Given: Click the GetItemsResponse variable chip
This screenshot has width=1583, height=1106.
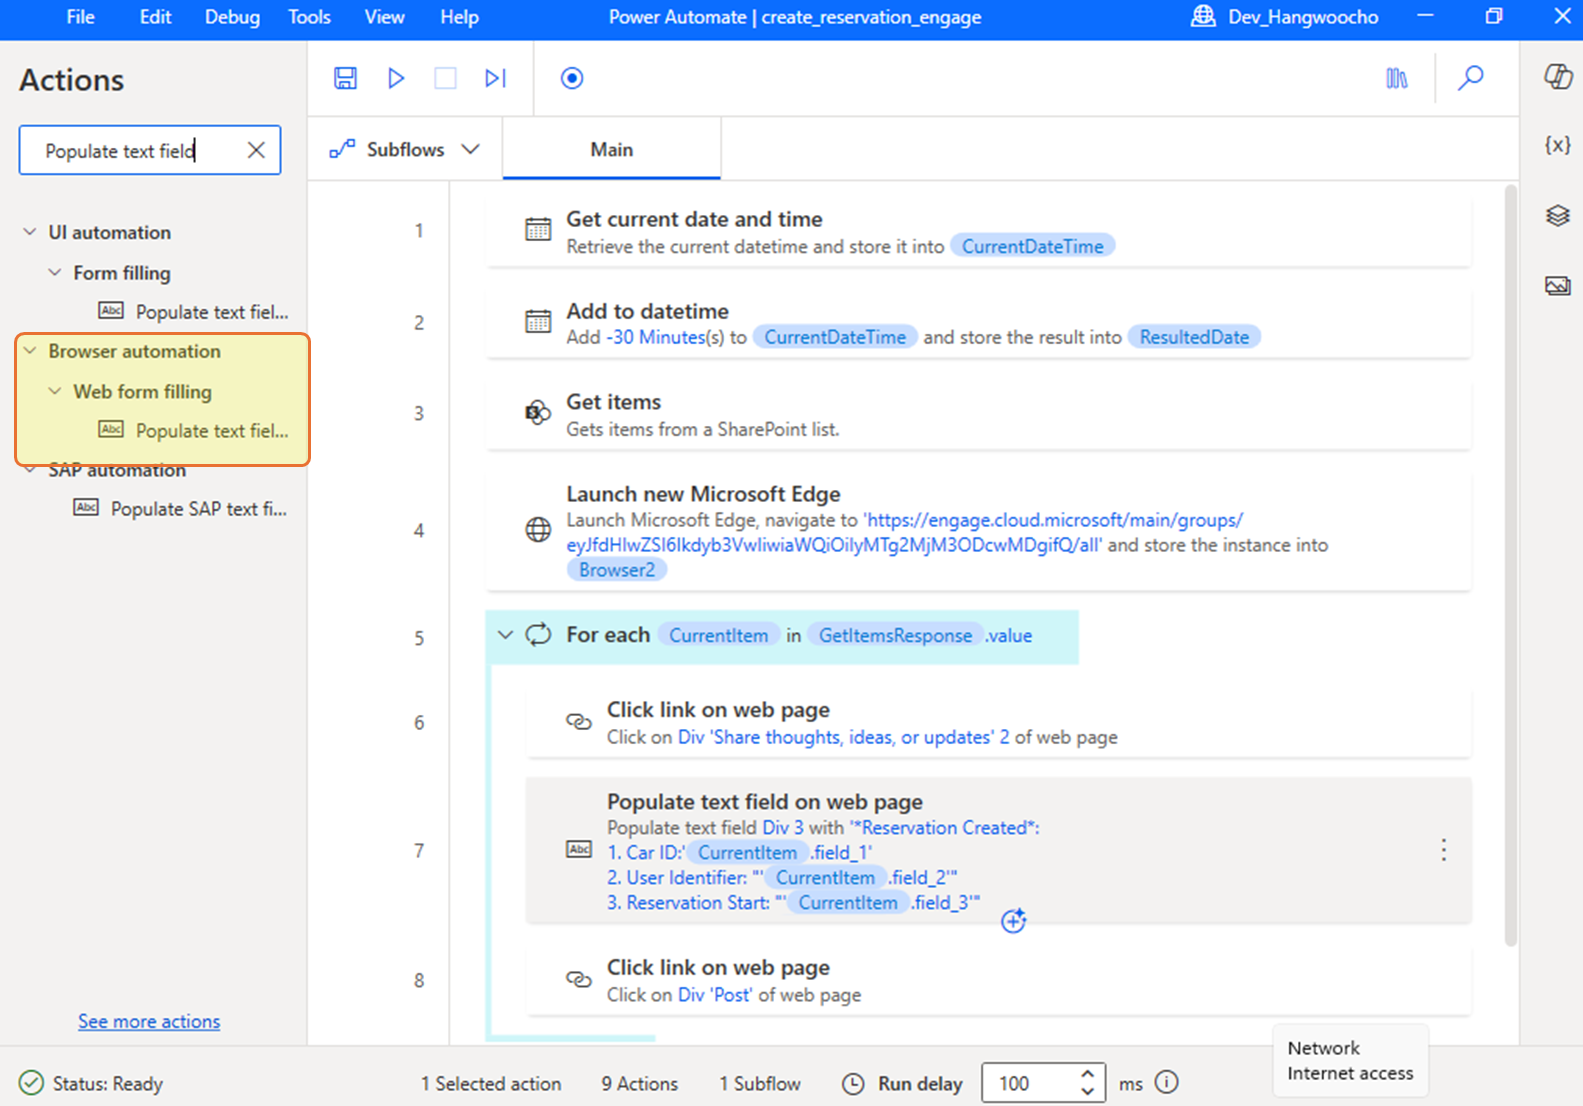Looking at the screenshot, I should pos(895,635).
